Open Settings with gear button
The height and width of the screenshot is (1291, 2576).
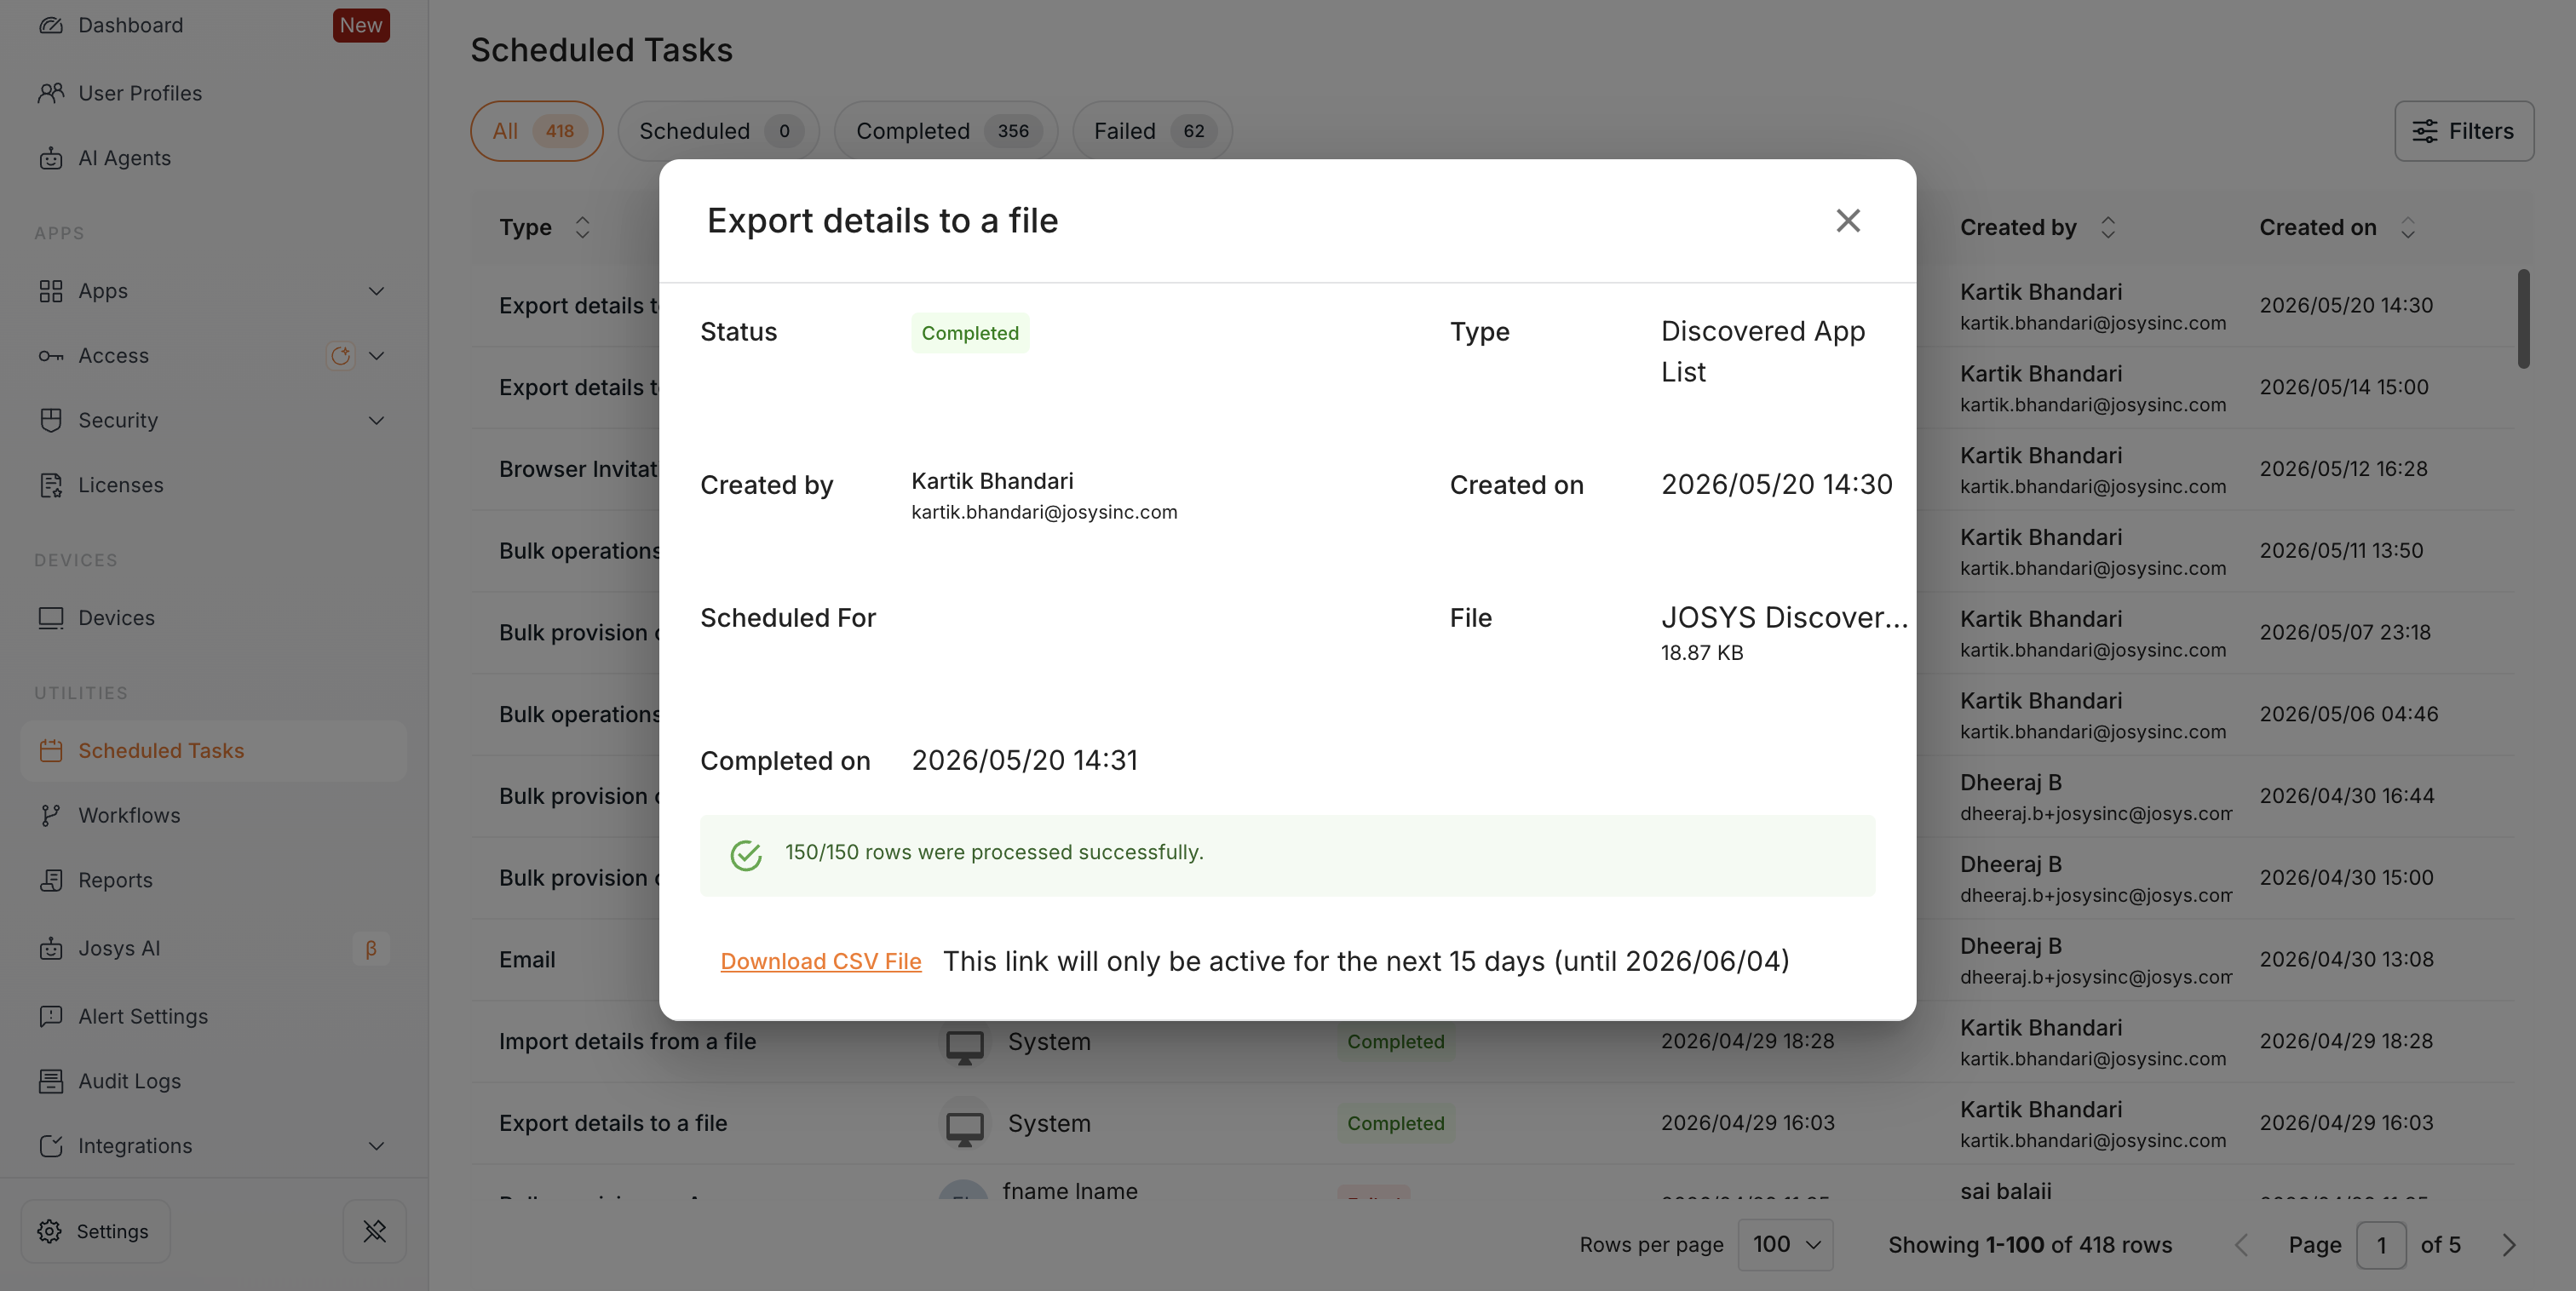pos(96,1231)
